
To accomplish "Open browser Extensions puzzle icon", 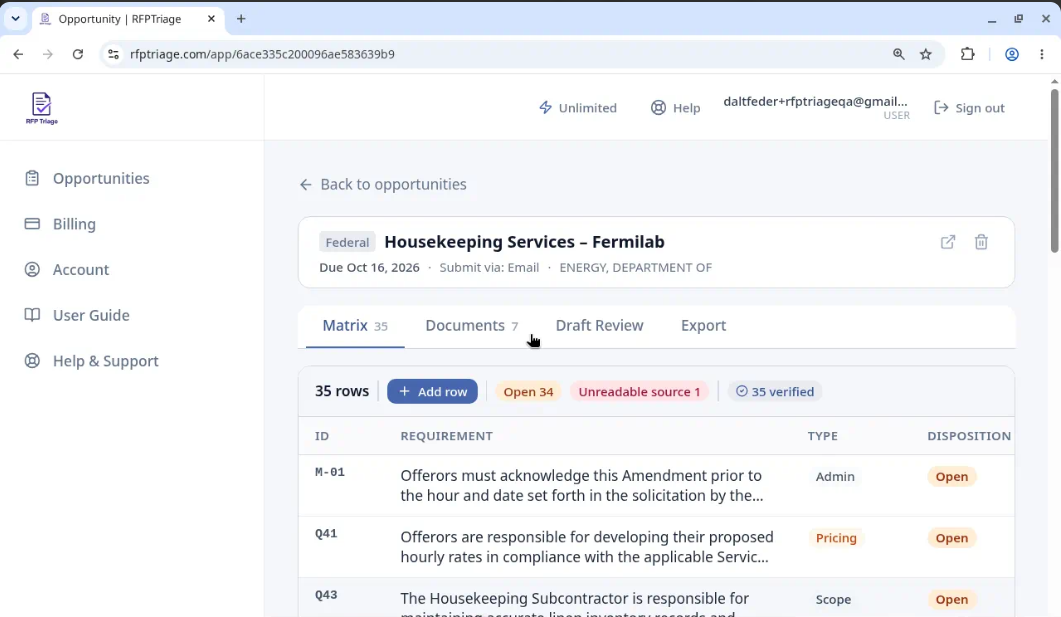I will (x=968, y=54).
